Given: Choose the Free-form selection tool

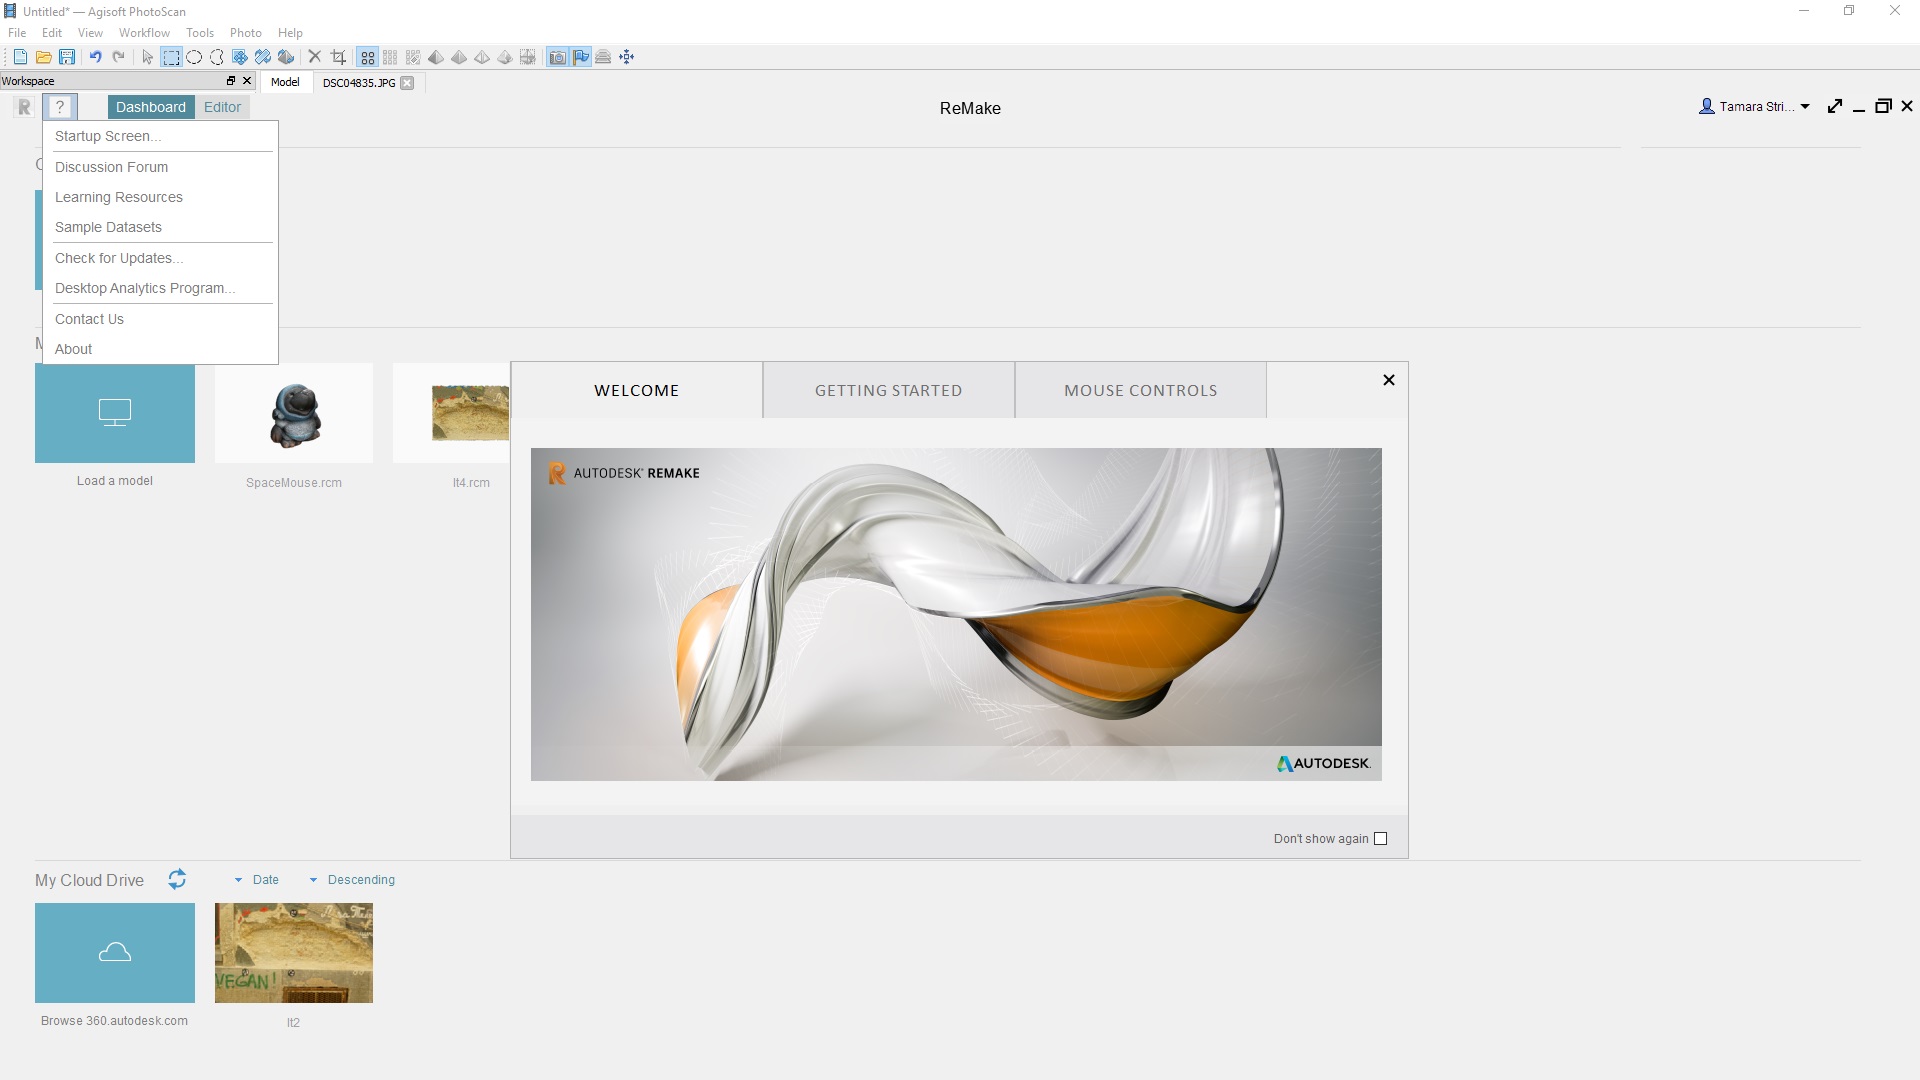Looking at the screenshot, I should 216,57.
